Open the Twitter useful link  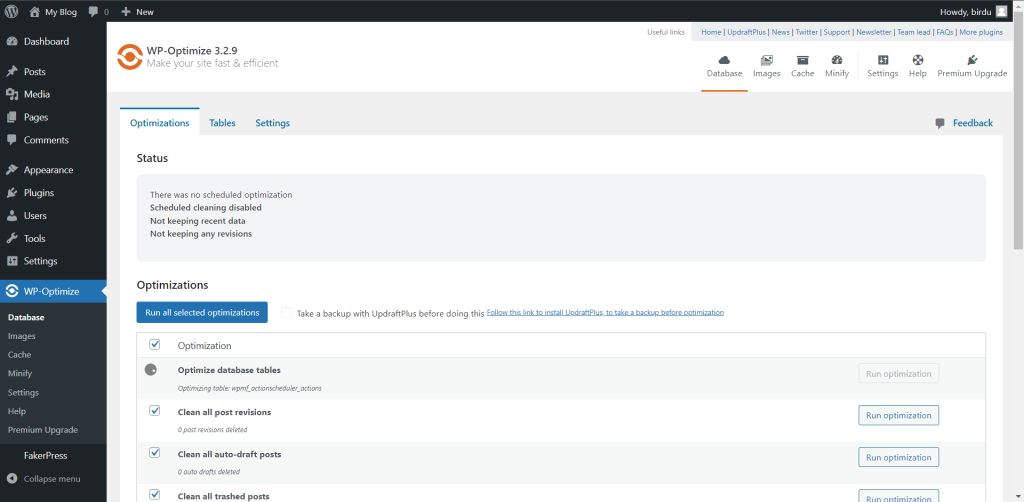click(x=807, y=32)
